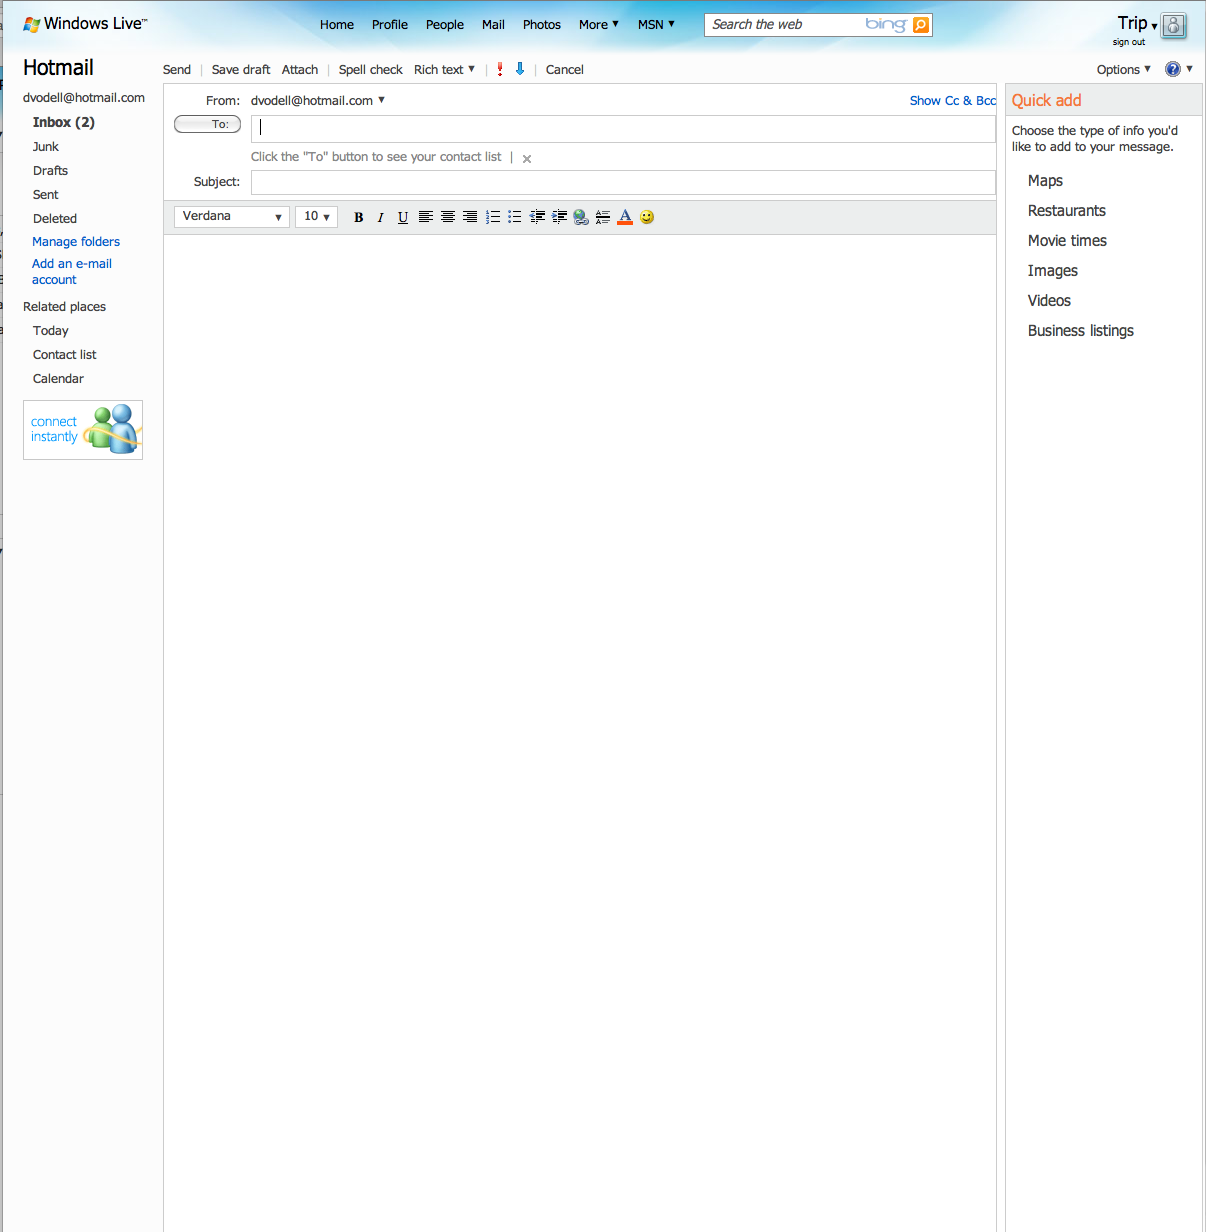Decrease paragraph indent

pos(538,217)
